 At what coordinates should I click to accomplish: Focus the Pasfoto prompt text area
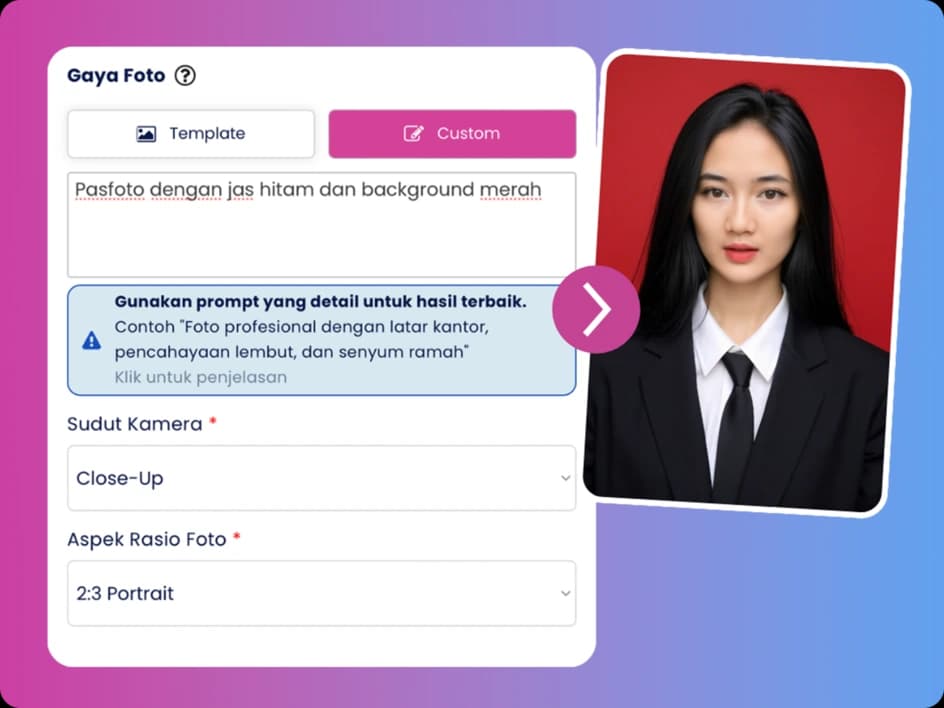pos(321,225)
